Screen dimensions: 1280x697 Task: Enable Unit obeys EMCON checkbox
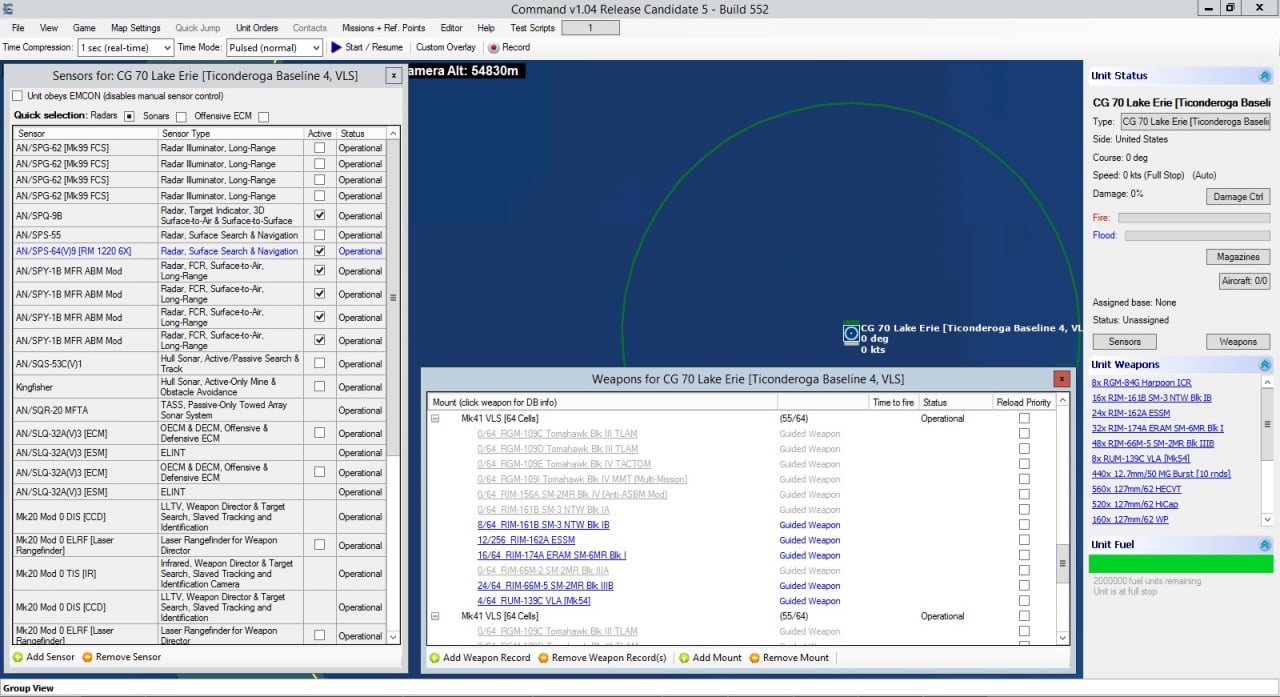coord(18,96)
